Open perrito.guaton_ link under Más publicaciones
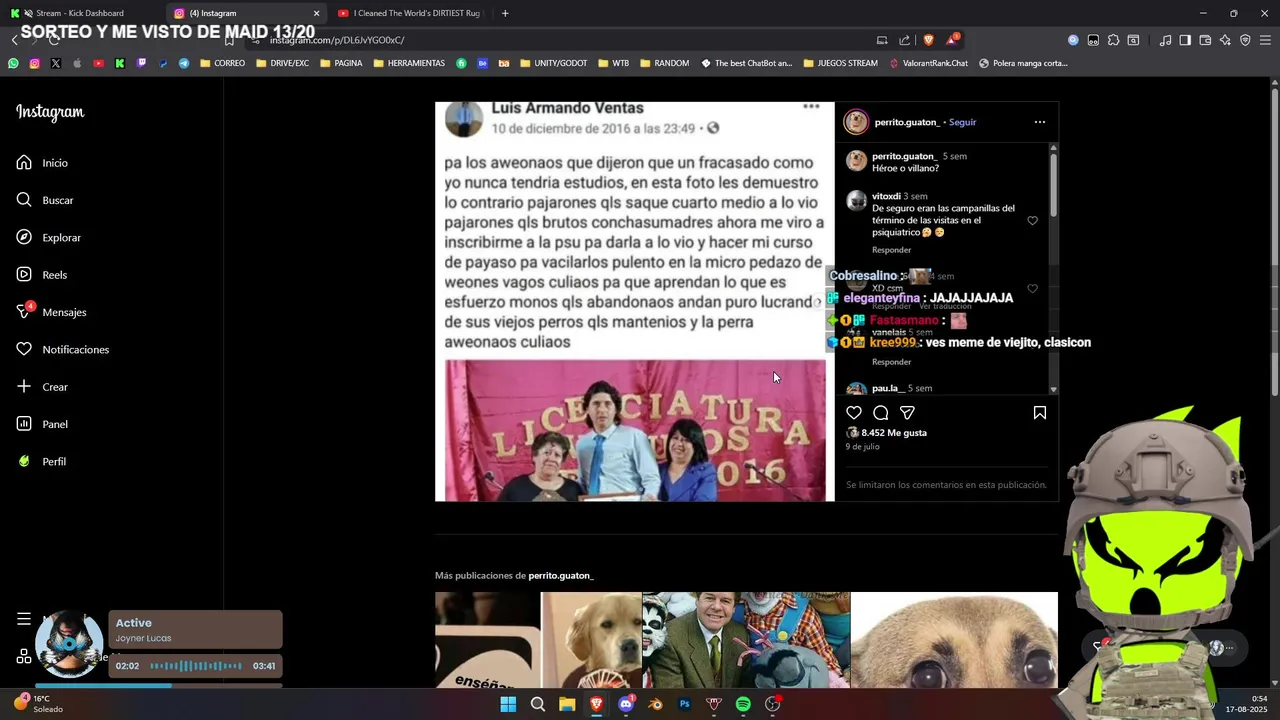1280x720 pixels. 561,576
